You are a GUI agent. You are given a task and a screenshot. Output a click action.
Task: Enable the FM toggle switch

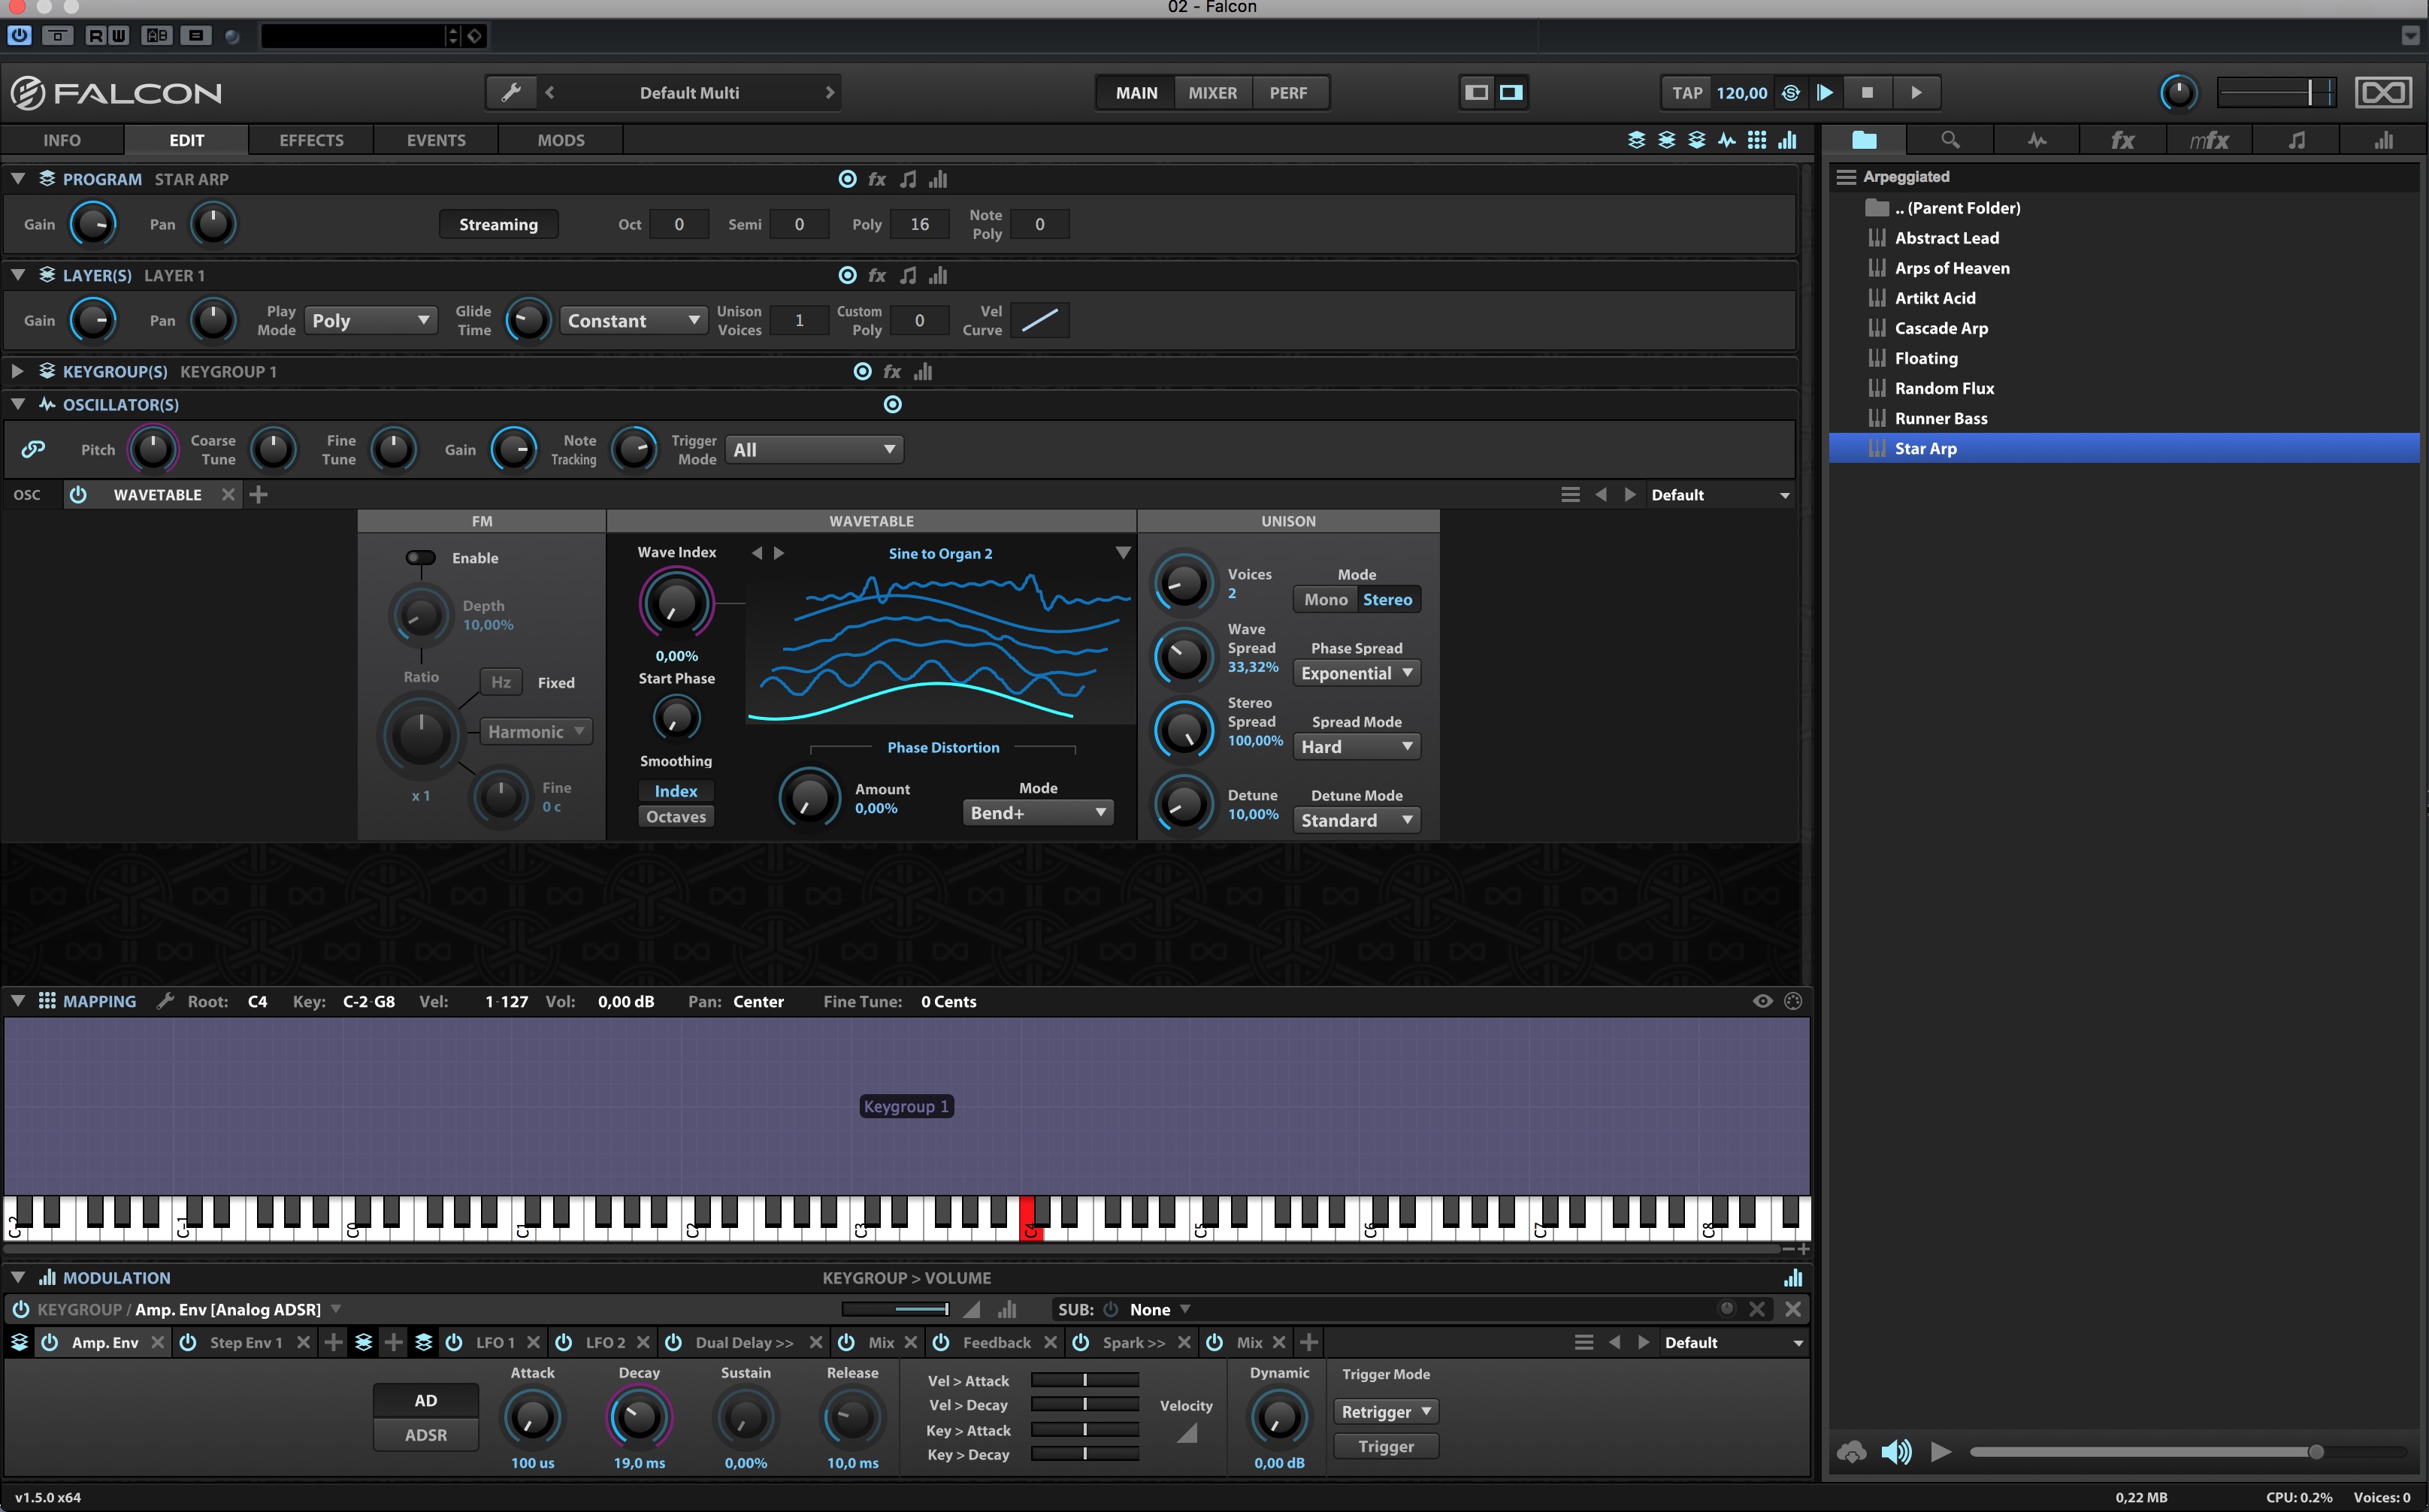[421, 558]
